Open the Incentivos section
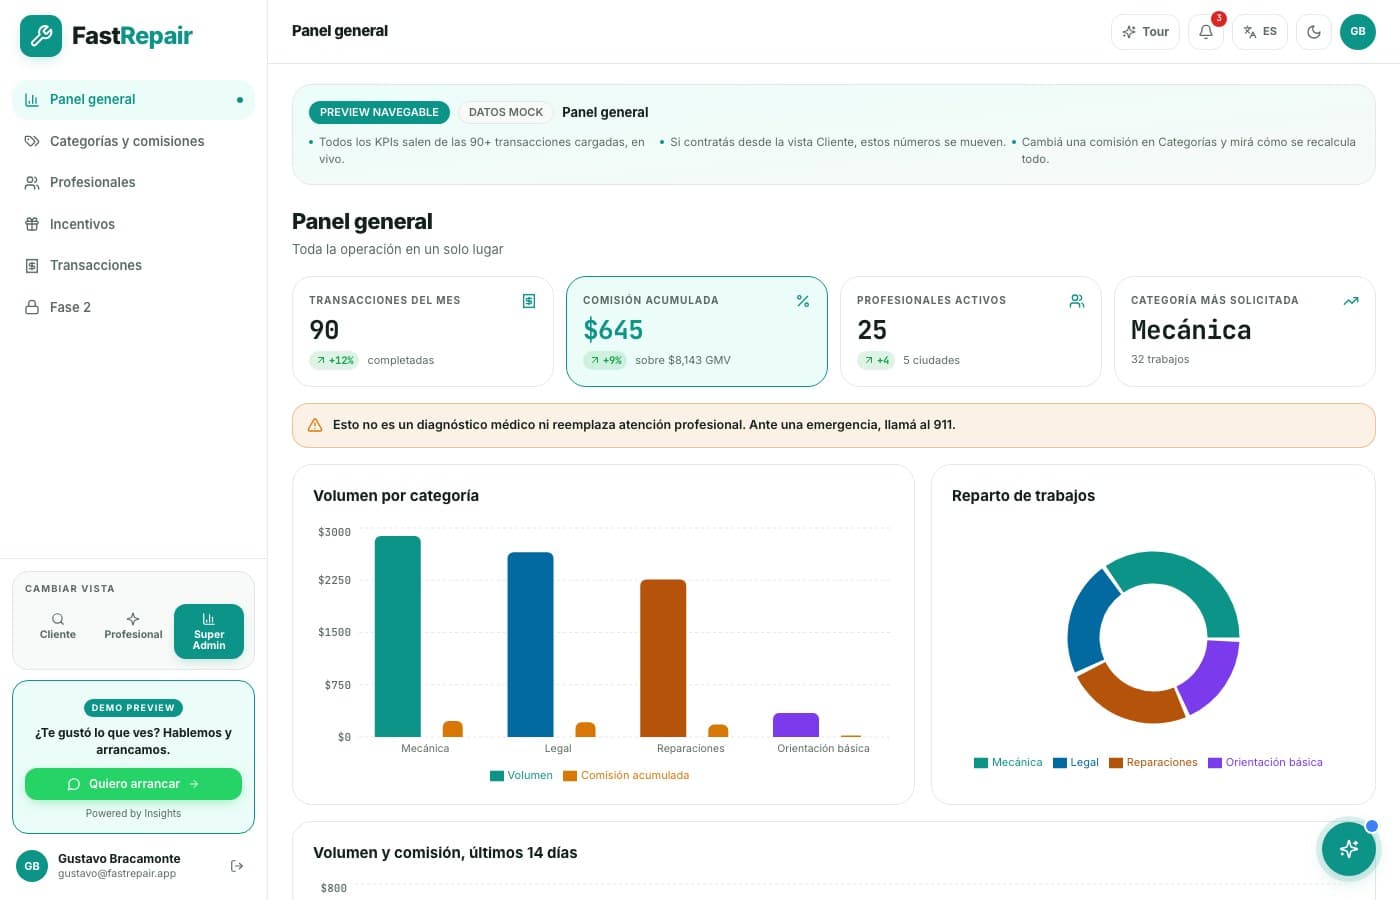 (x=133, y=224)
